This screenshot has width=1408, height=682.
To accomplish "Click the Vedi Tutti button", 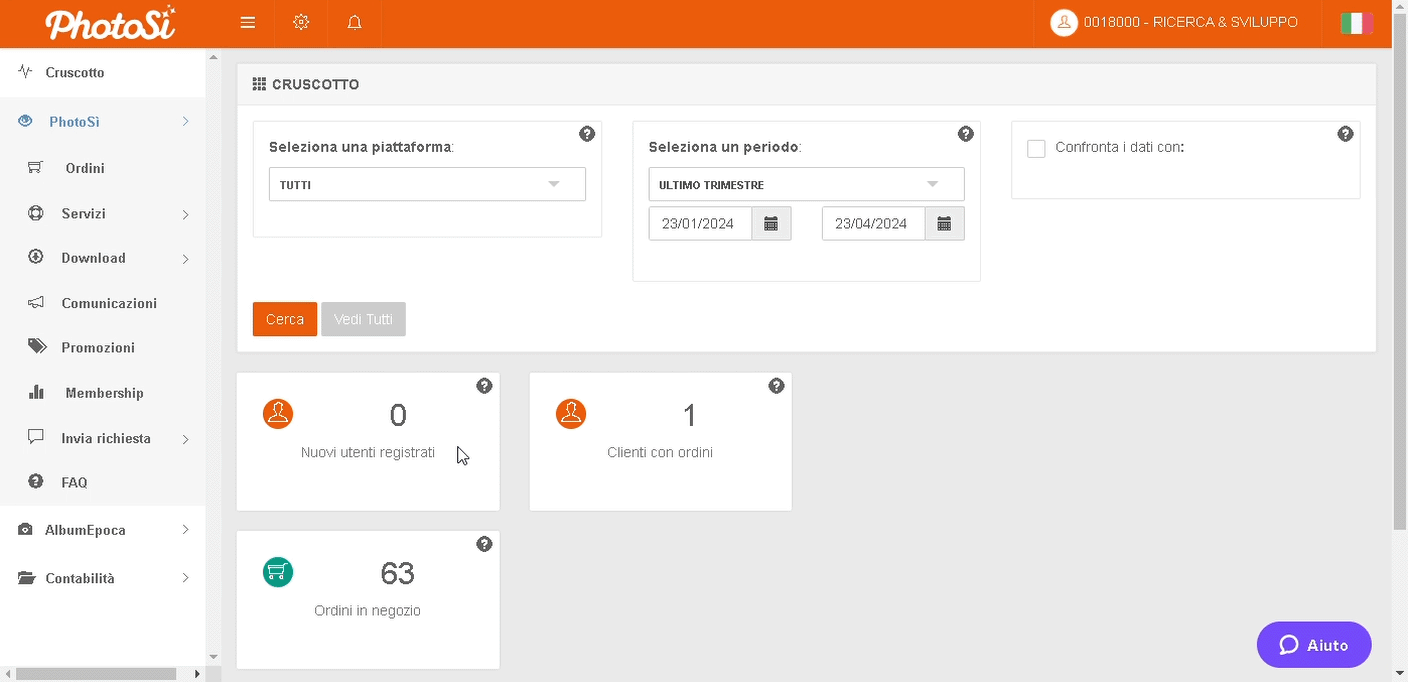I will (x=363, y=319).
